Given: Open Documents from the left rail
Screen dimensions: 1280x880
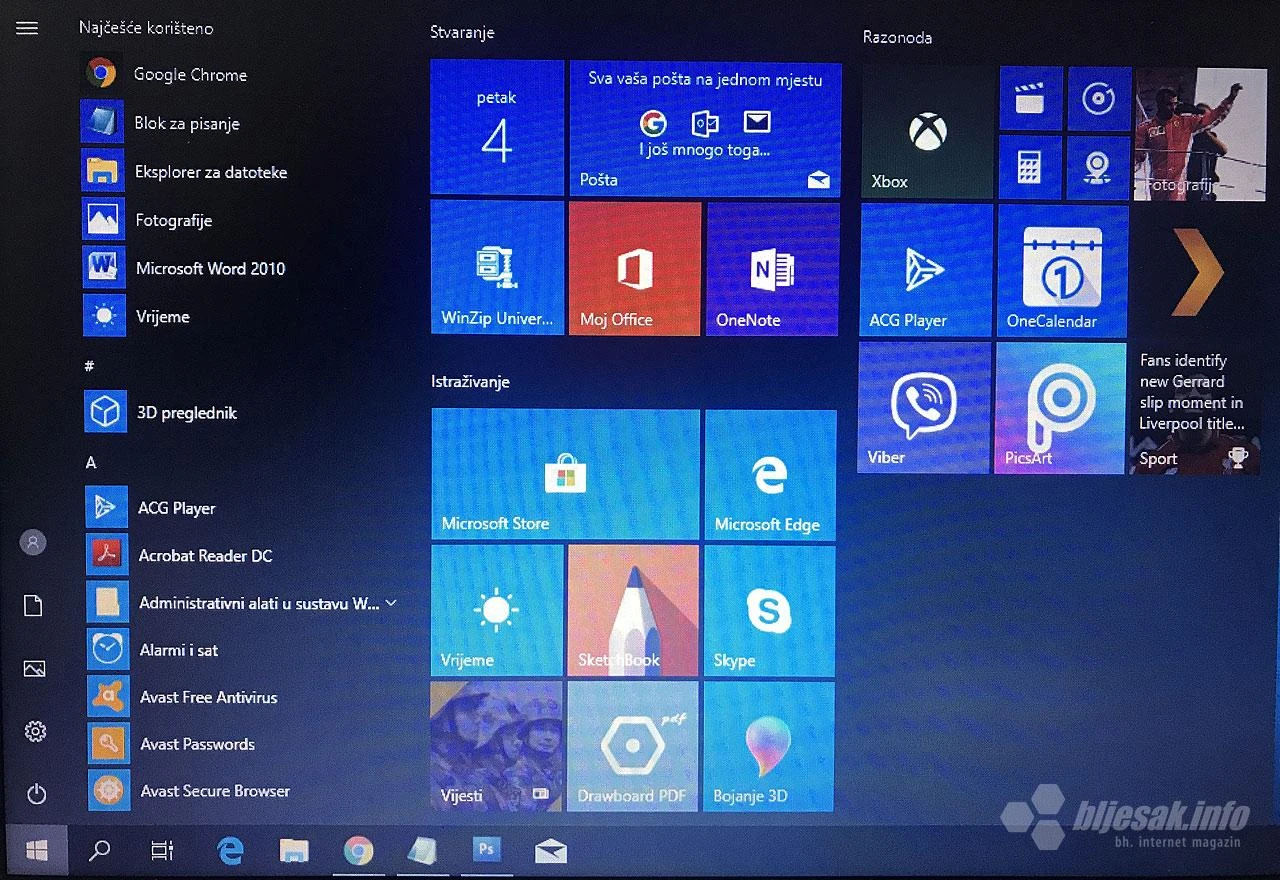Looking at the screenshot, I should tap(33, 605).
